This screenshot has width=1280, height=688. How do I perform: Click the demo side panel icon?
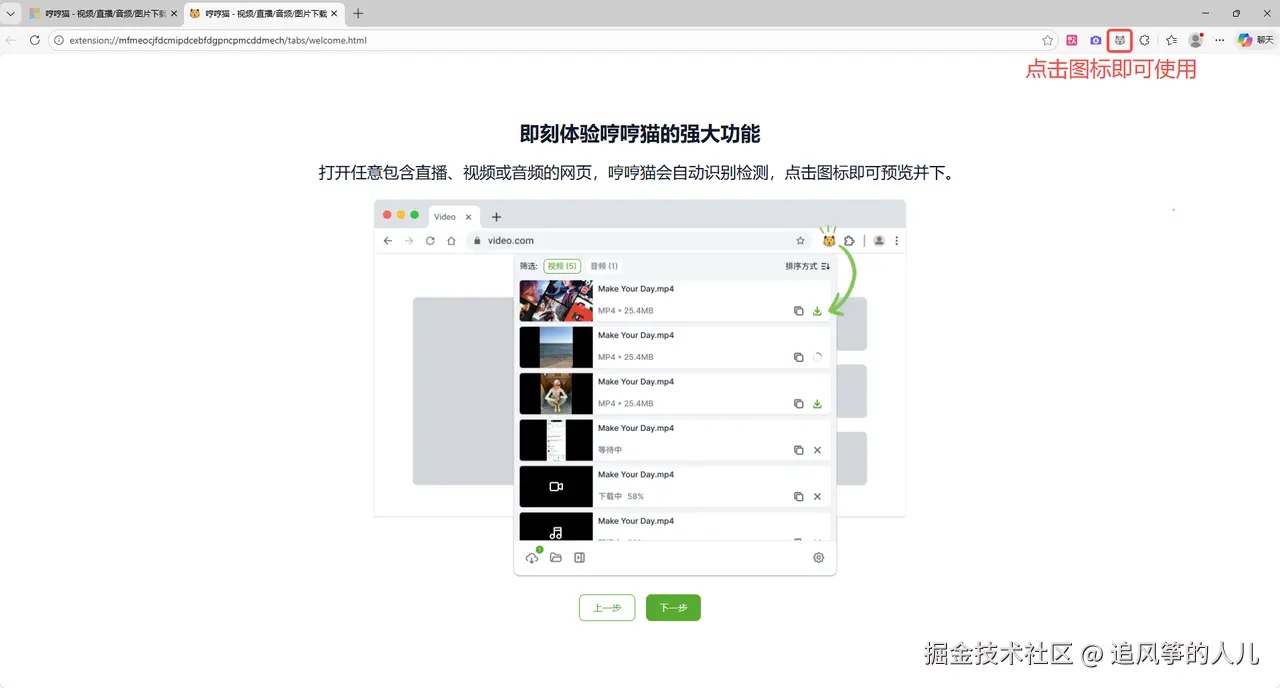click(x=579, y=558)
